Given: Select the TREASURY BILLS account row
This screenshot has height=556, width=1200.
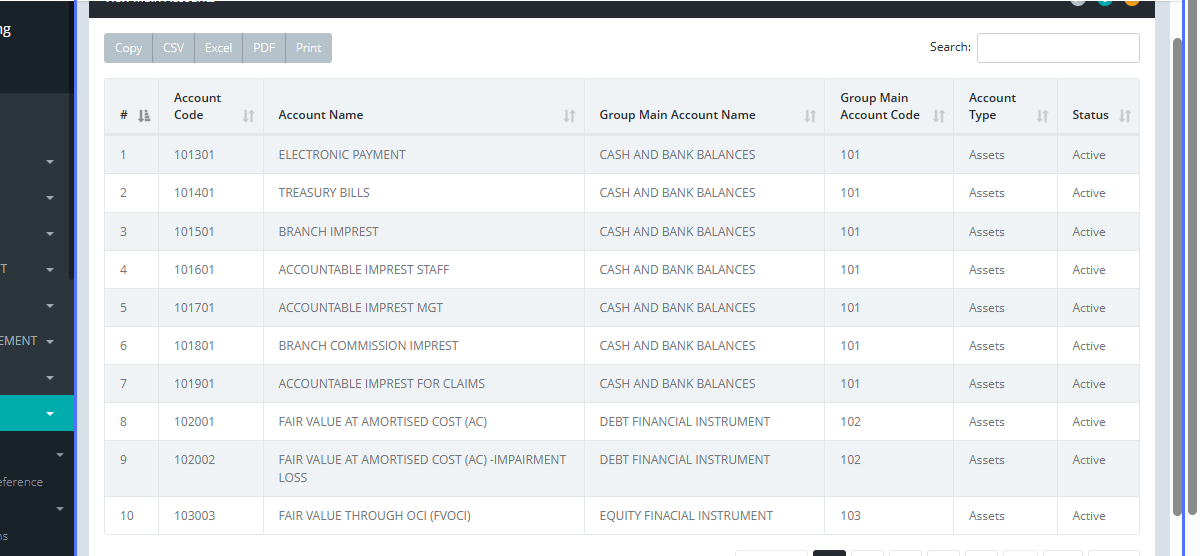Looking at the screenshot, I should point(324,193).
